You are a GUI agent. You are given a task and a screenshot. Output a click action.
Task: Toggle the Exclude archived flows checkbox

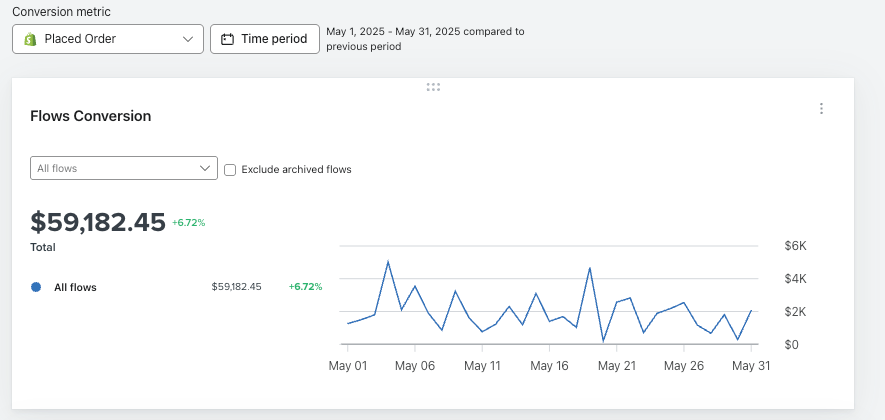click(x=230, y=169)
